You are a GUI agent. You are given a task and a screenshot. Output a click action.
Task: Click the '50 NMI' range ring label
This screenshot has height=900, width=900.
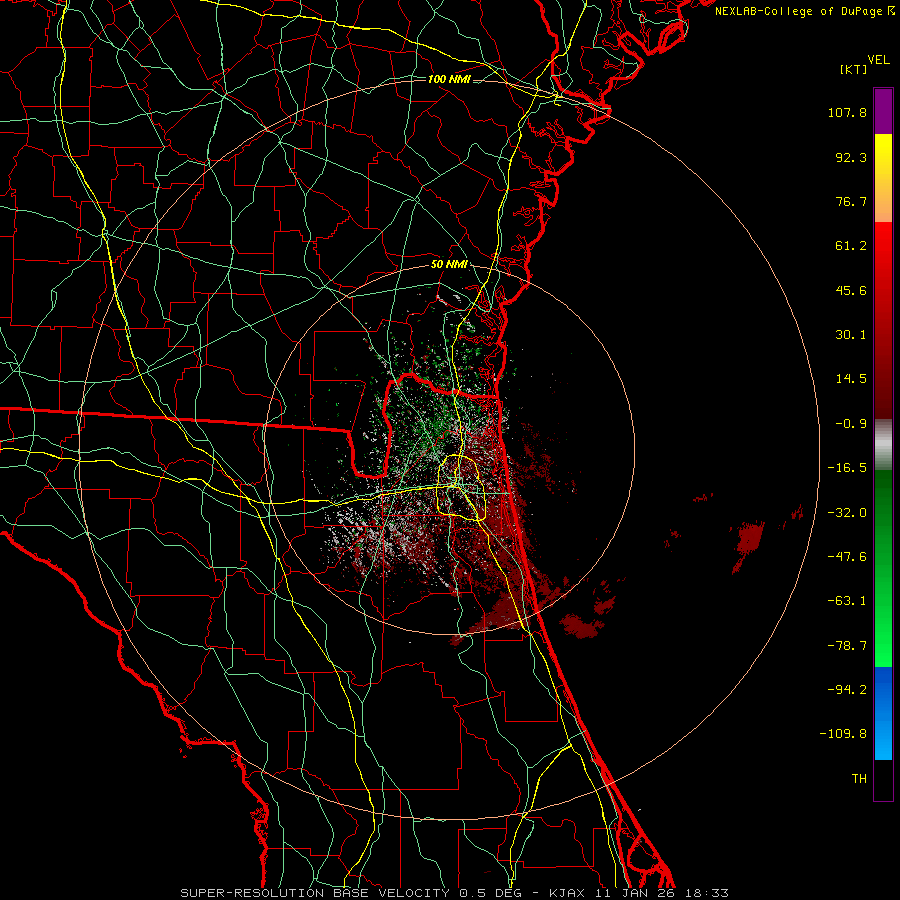tap(449, 264)
